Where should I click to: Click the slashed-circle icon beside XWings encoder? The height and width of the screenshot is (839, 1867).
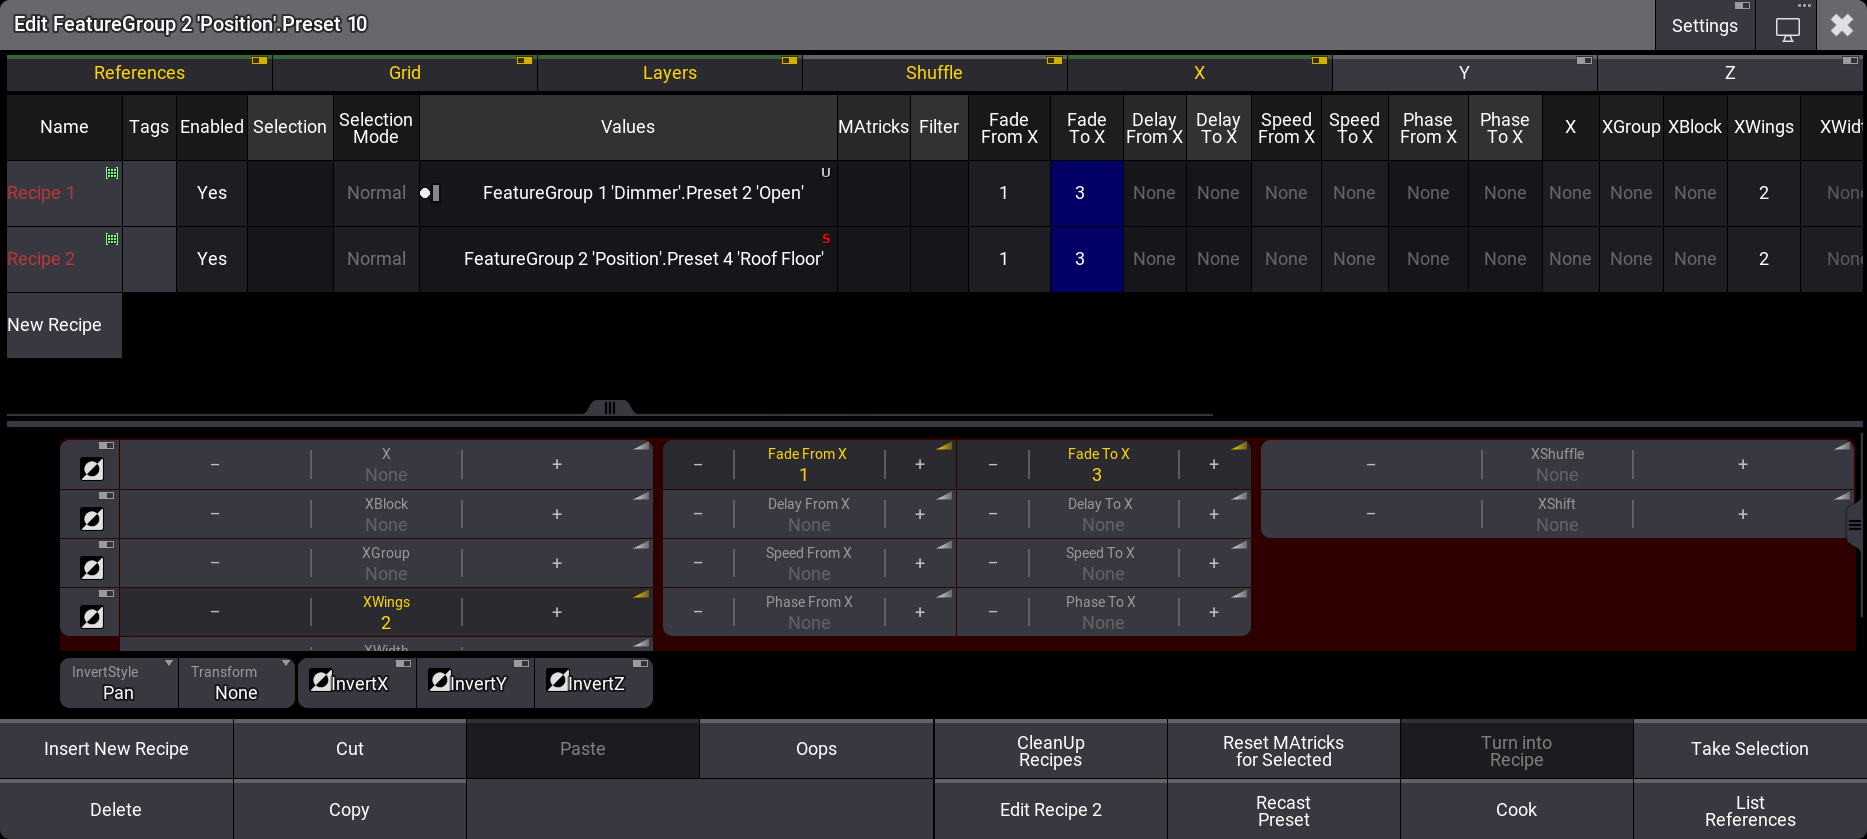[92, 616]
